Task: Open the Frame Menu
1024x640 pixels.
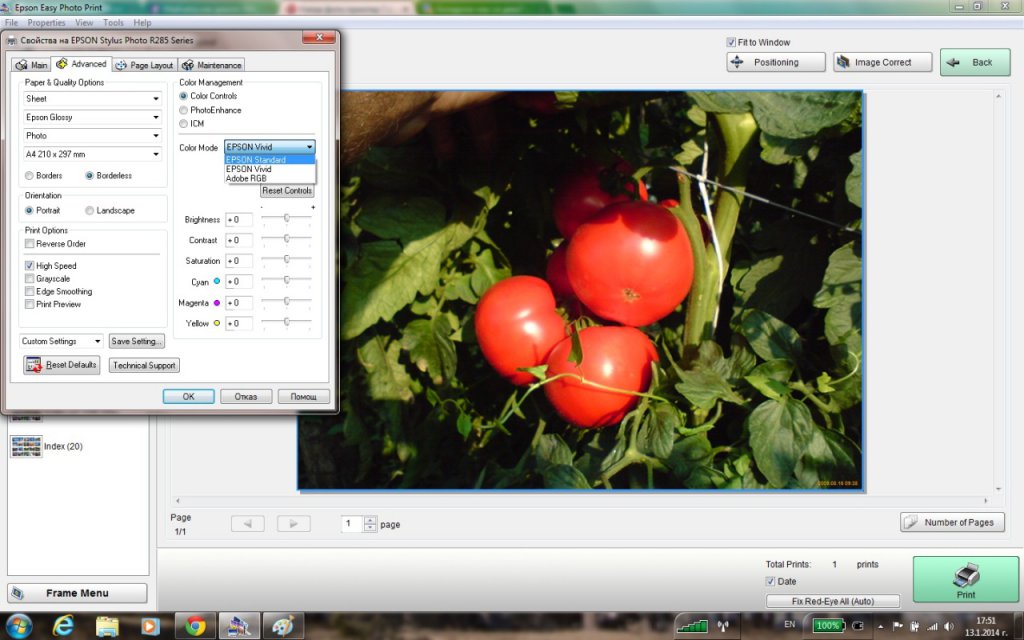Action: coord(77,593)
